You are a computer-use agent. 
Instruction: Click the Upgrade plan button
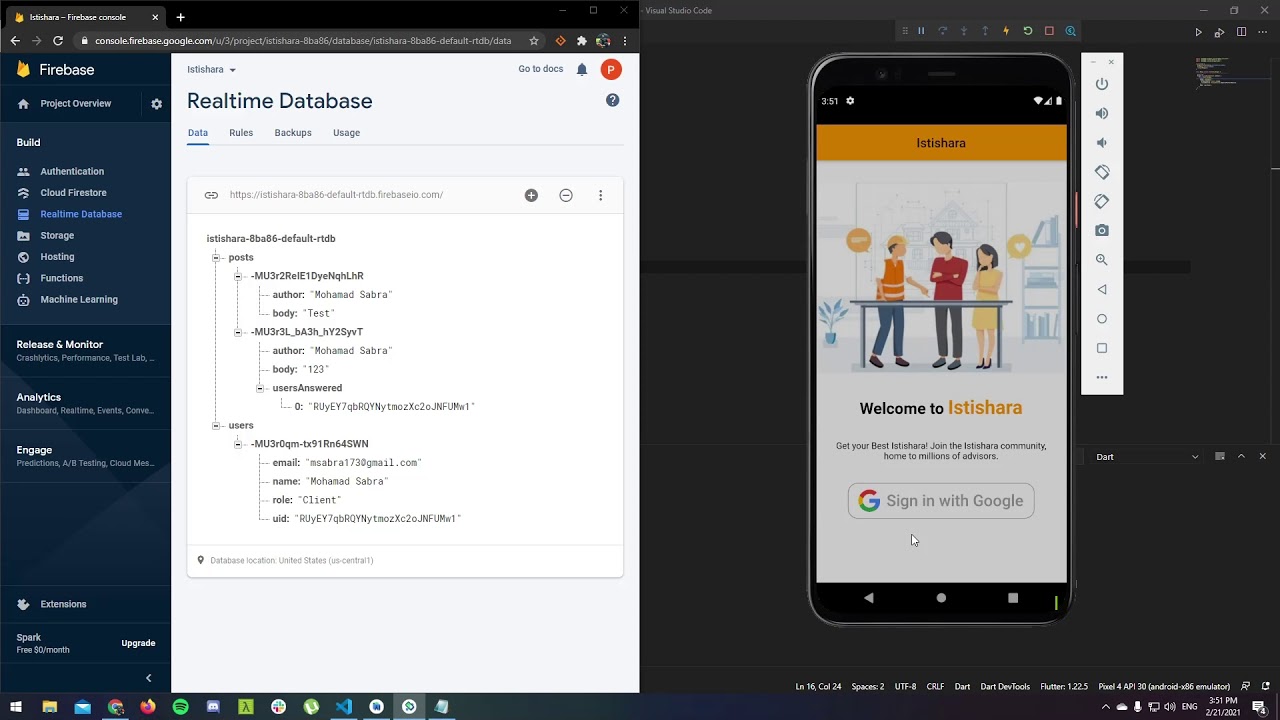(138, 643)
